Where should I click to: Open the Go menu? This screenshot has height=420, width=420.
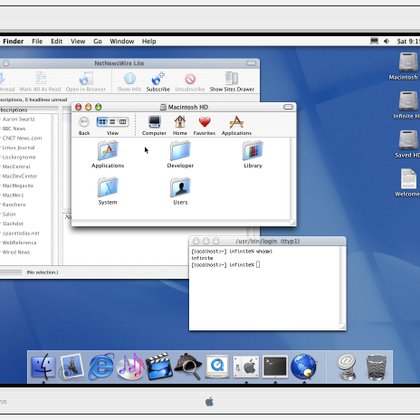pyautogui.click(x=98, y=41)
